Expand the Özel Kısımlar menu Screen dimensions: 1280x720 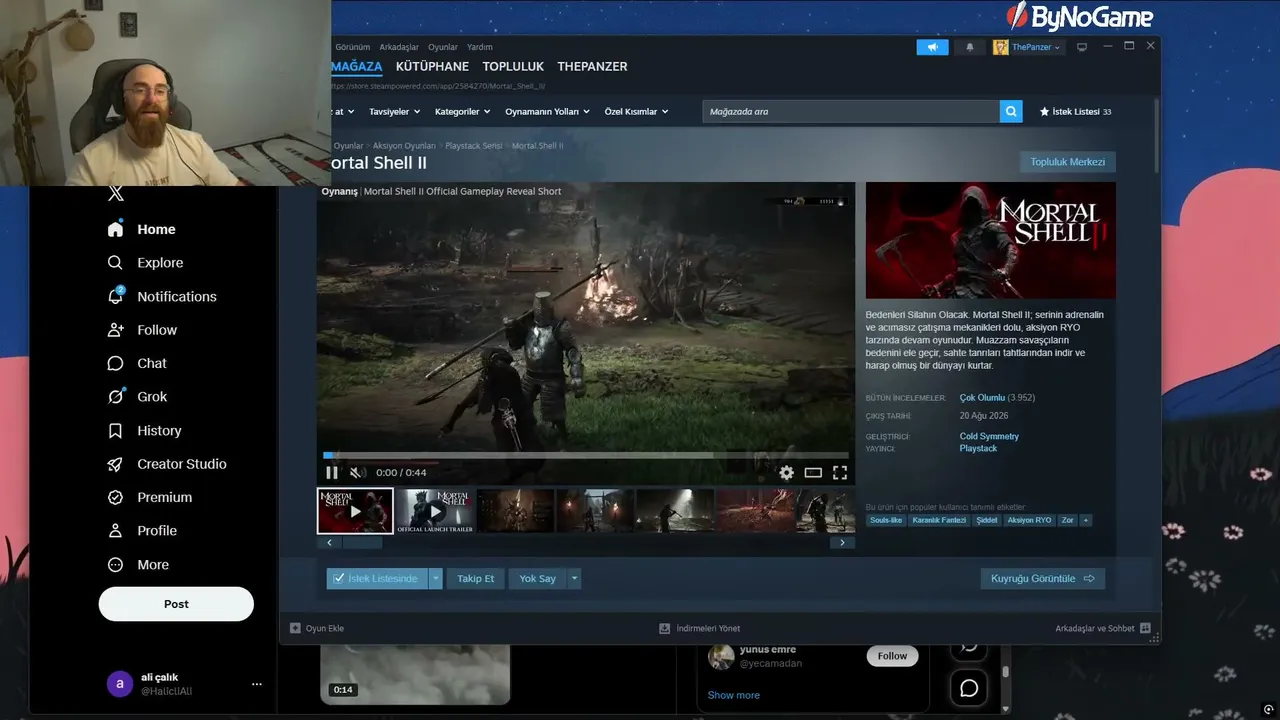637,112
